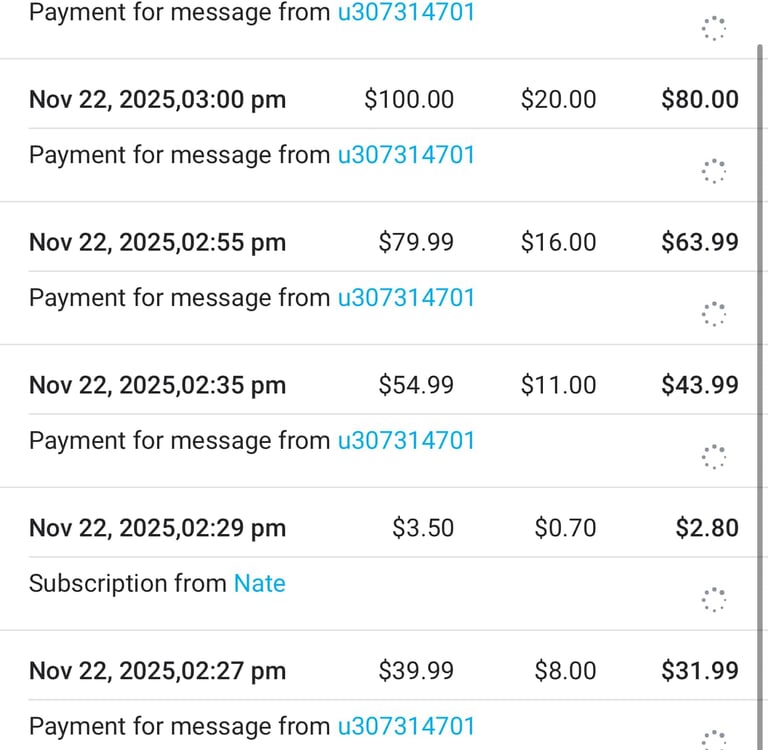Click the $31.99 net amount
768x750 pixels.
pyautogui.click(x=700, y=671)
